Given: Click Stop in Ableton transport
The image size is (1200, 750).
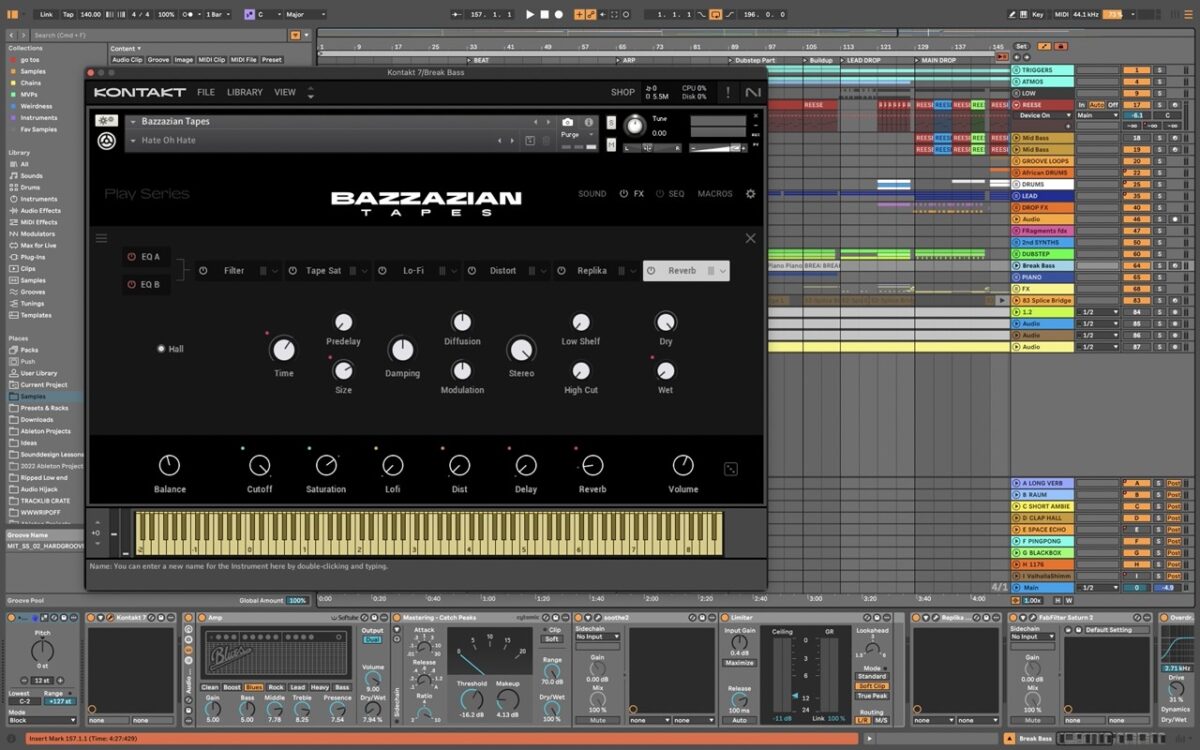Looking at the screenshot, I should click(x=544, y=15).
